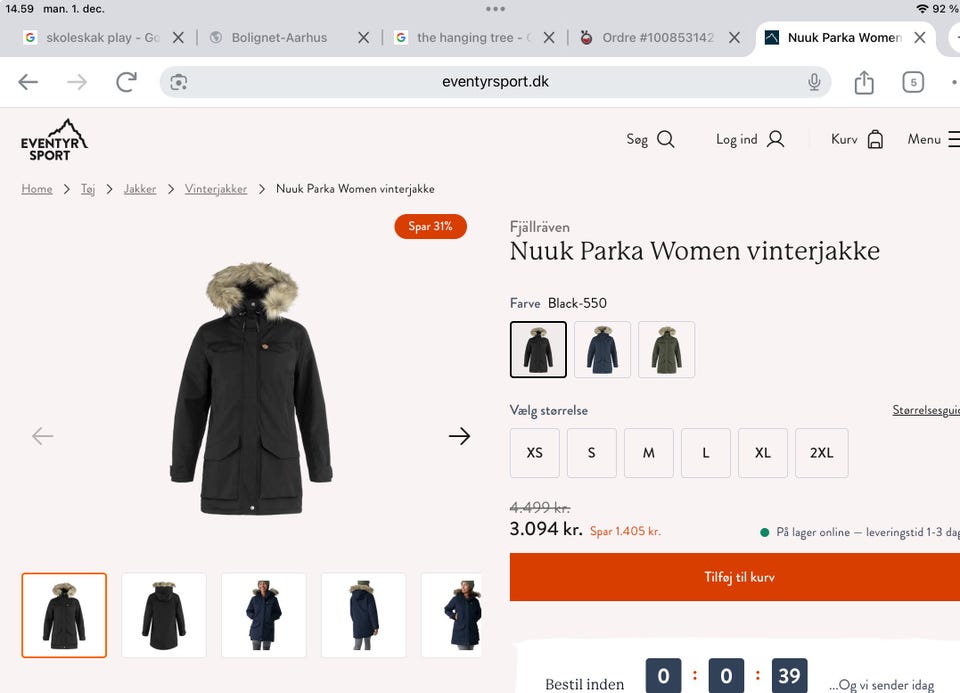Close the hanging tree tab
The height and width of the screenshot is (693, 960).
(549, 37)
